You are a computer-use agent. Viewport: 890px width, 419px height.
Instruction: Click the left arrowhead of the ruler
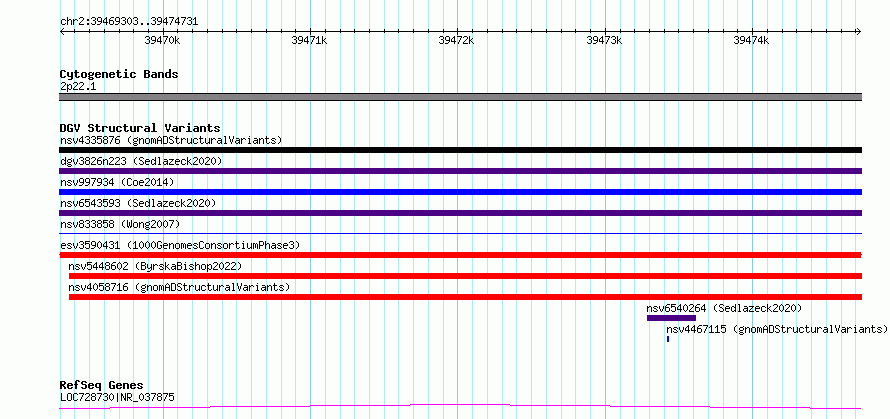pos(62,31)
